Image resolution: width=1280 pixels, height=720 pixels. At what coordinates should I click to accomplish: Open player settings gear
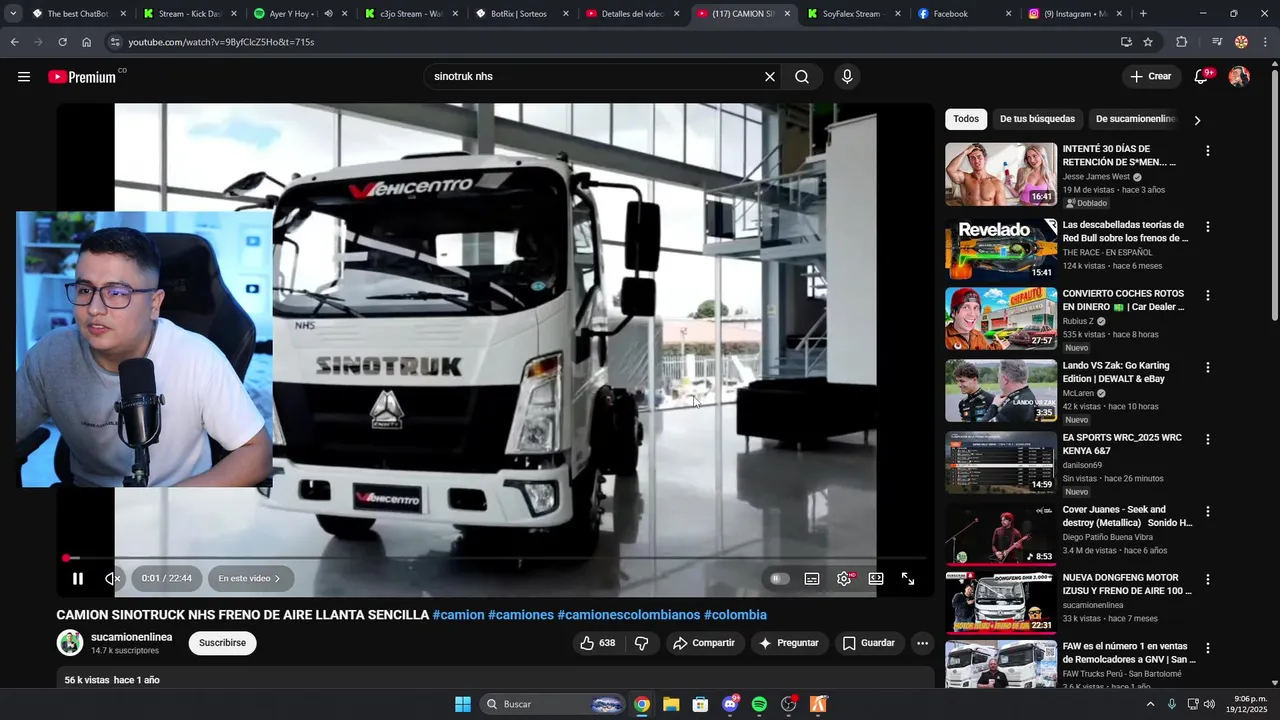coord(844,578)
